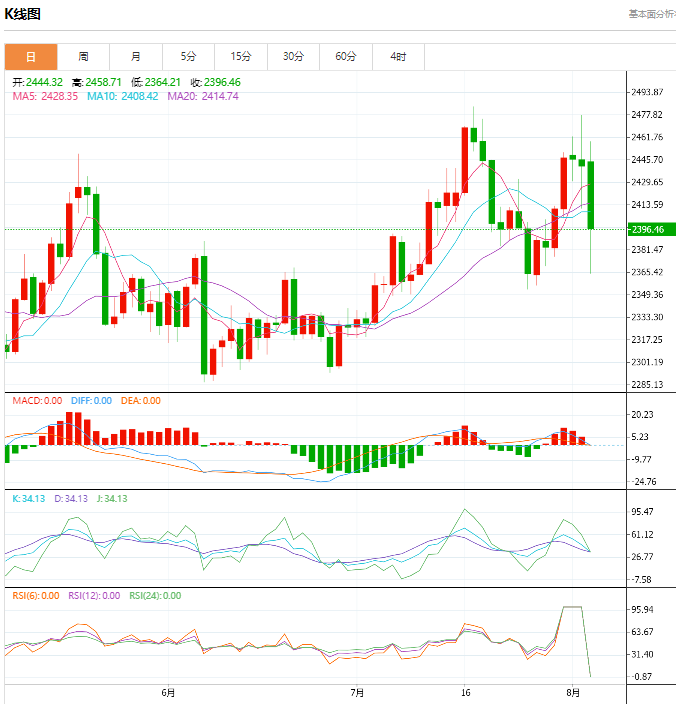Click the 61.12 KDJ axis label
This screenshot has height=704, width=676.
tap(642, 534)
